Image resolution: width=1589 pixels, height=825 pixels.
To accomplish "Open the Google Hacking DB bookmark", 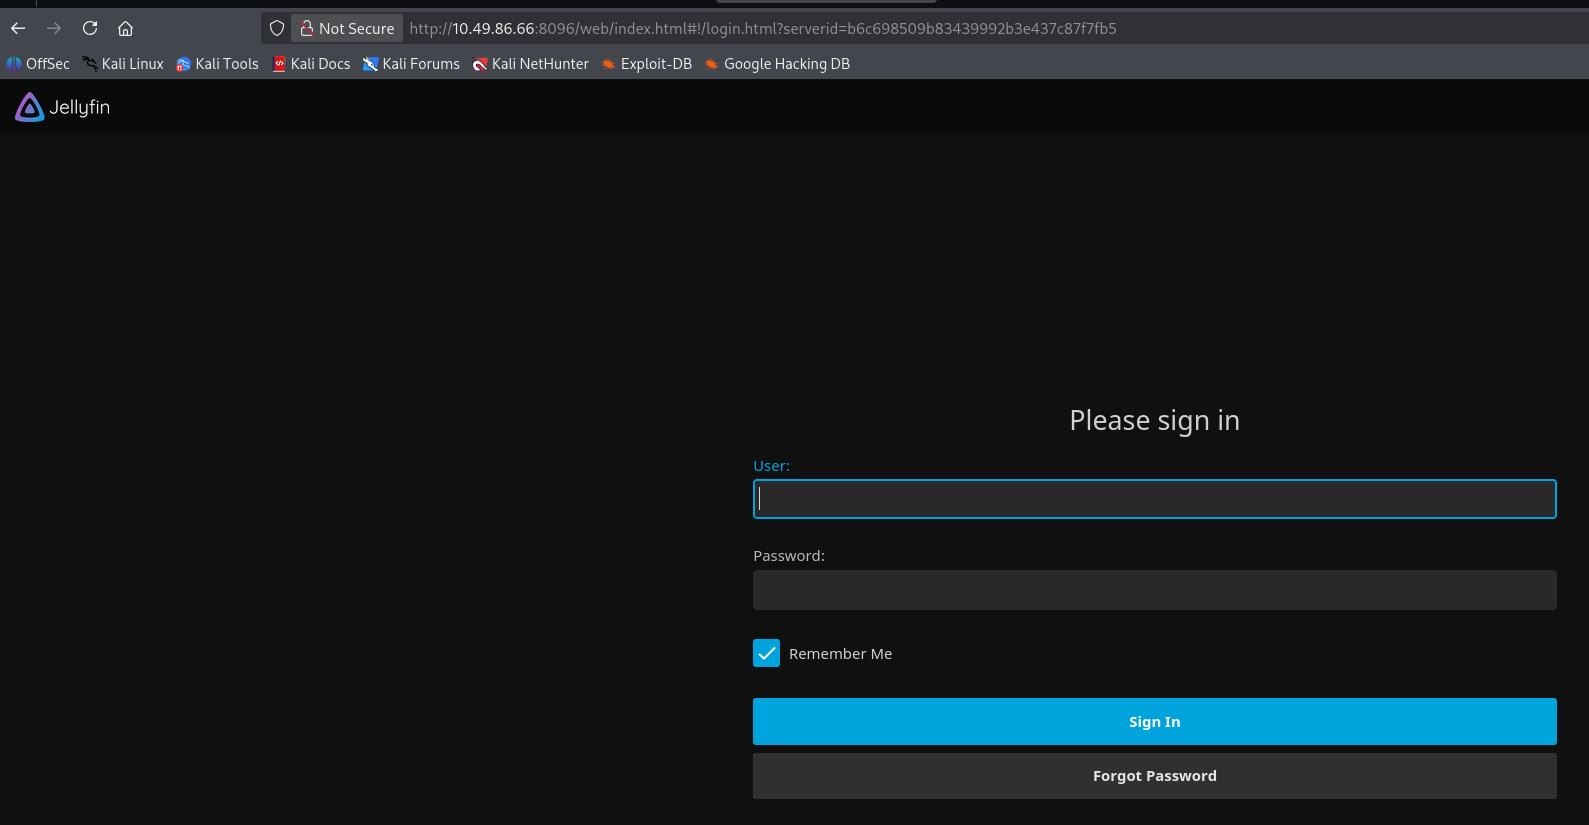I will [777, 64].
